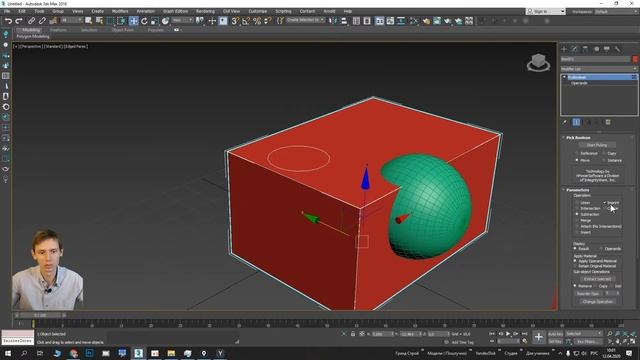This screenshot has width=640, height=360.
Task: Open the Customize menu
Action: 258,11
